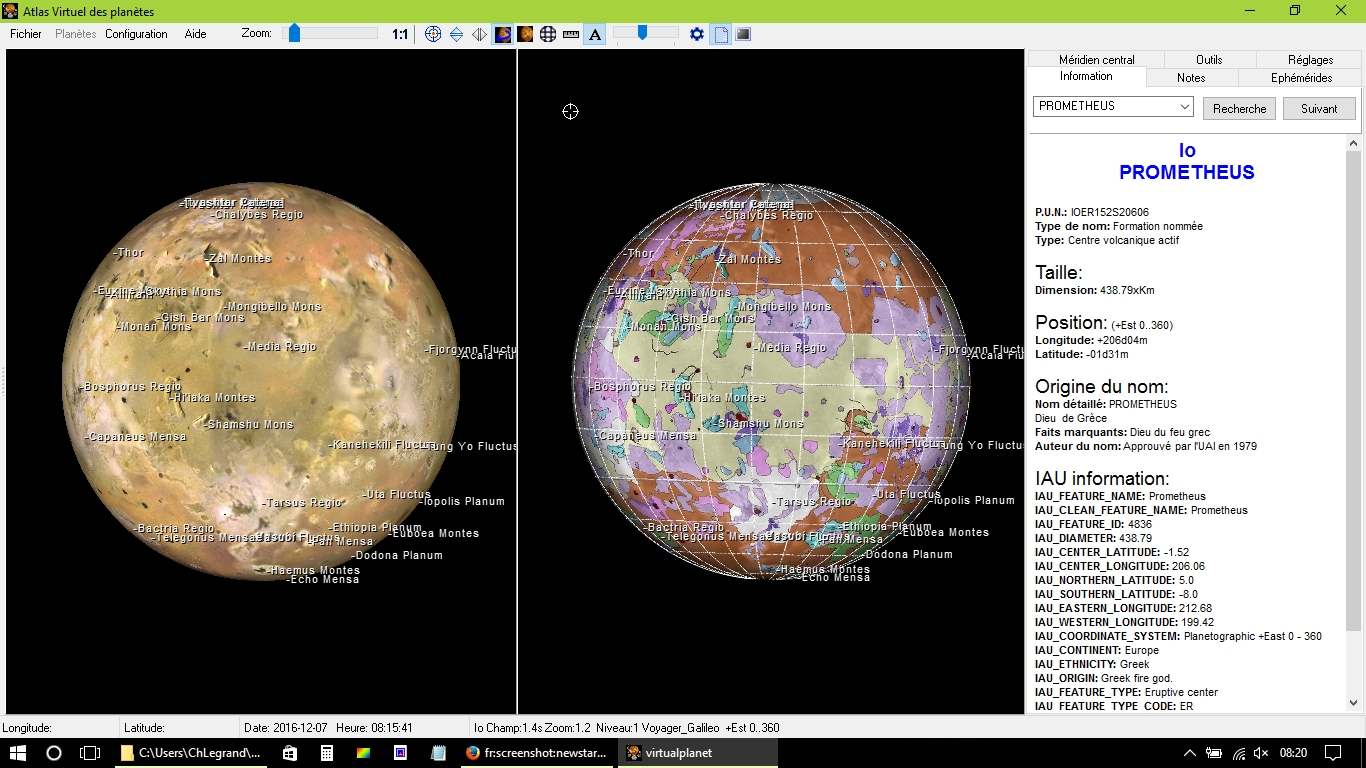Click the Haemus Montes label on the left globe

tap(314, 571)
